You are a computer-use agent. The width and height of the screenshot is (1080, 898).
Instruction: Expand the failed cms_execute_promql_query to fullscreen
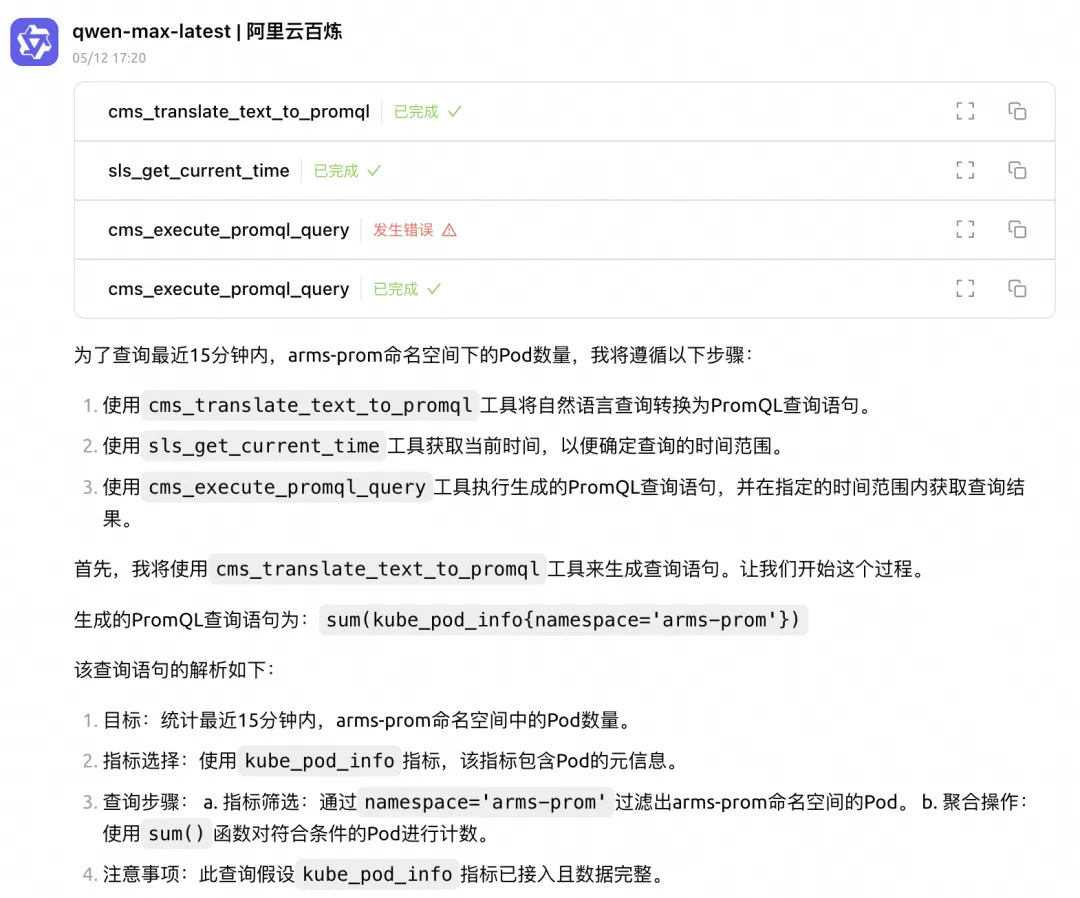(x=964, y=230)
